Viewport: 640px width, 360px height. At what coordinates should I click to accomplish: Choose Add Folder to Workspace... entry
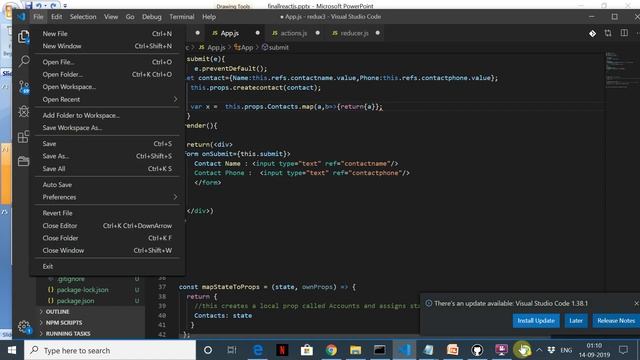tap(107, 116)
